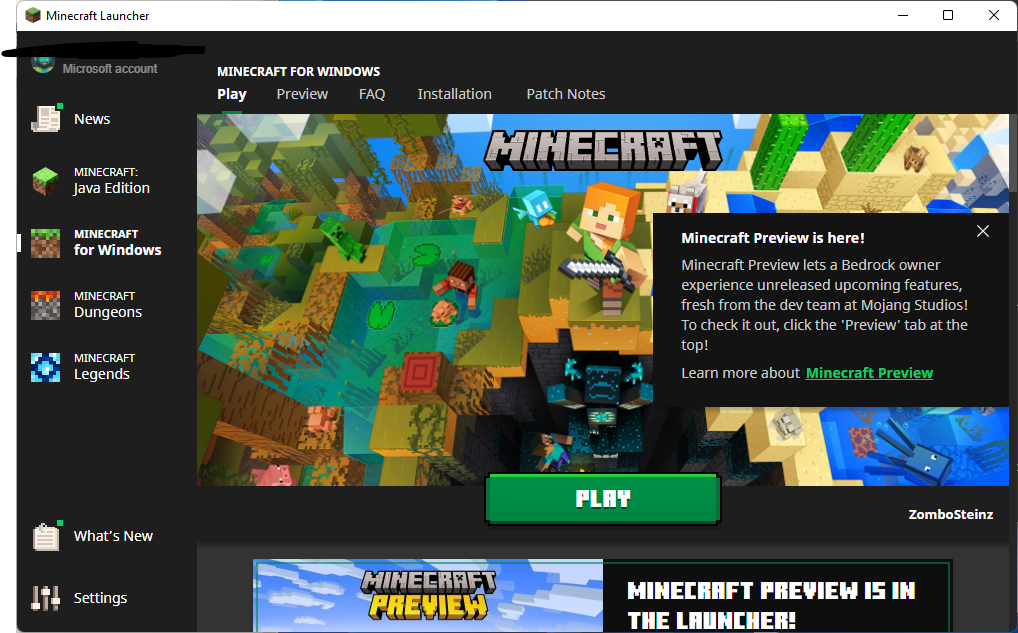Viewport: 1018px width, 633px height.
Task: Minimize the Minecraft Launcher window
Action: [x=902, y=15]
